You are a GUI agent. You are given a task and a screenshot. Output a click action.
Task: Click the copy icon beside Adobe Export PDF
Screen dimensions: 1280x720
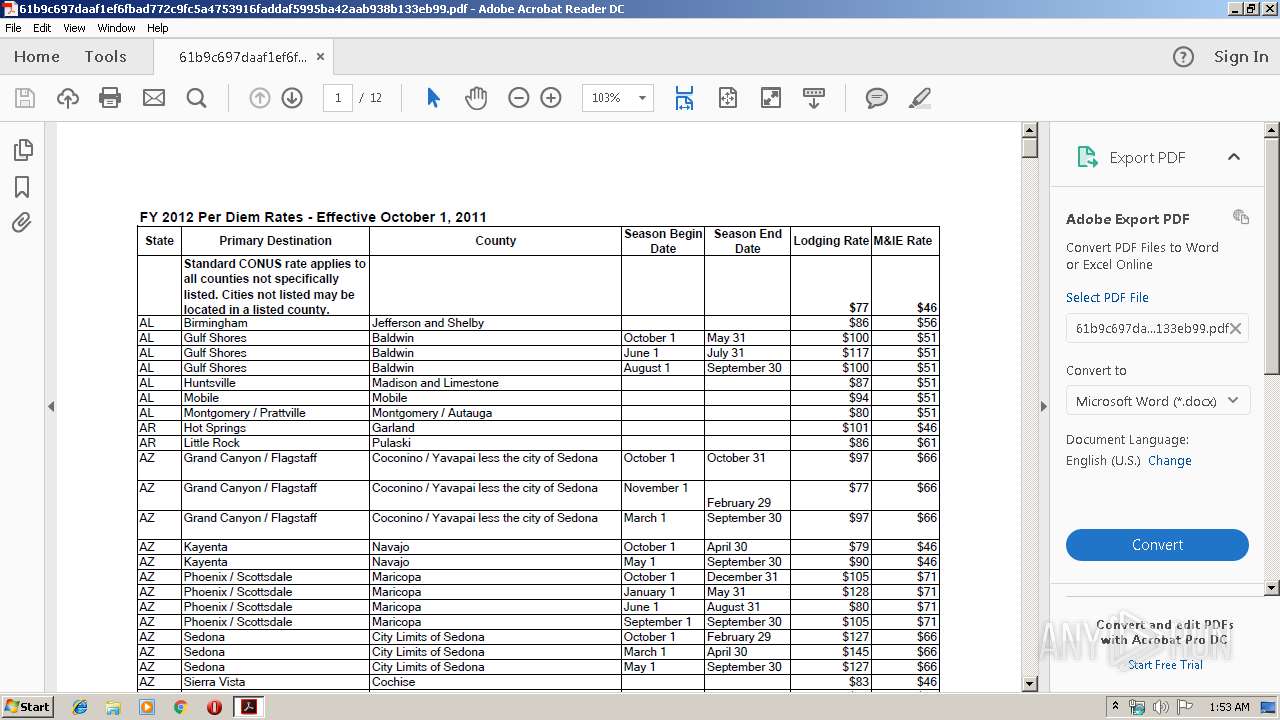point(1241,217)
